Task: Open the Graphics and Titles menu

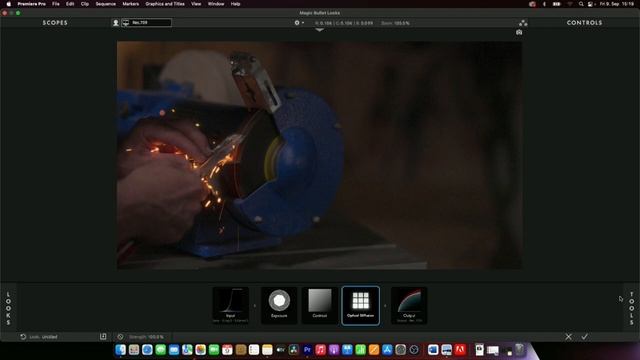Action: (x=165, y=4)
